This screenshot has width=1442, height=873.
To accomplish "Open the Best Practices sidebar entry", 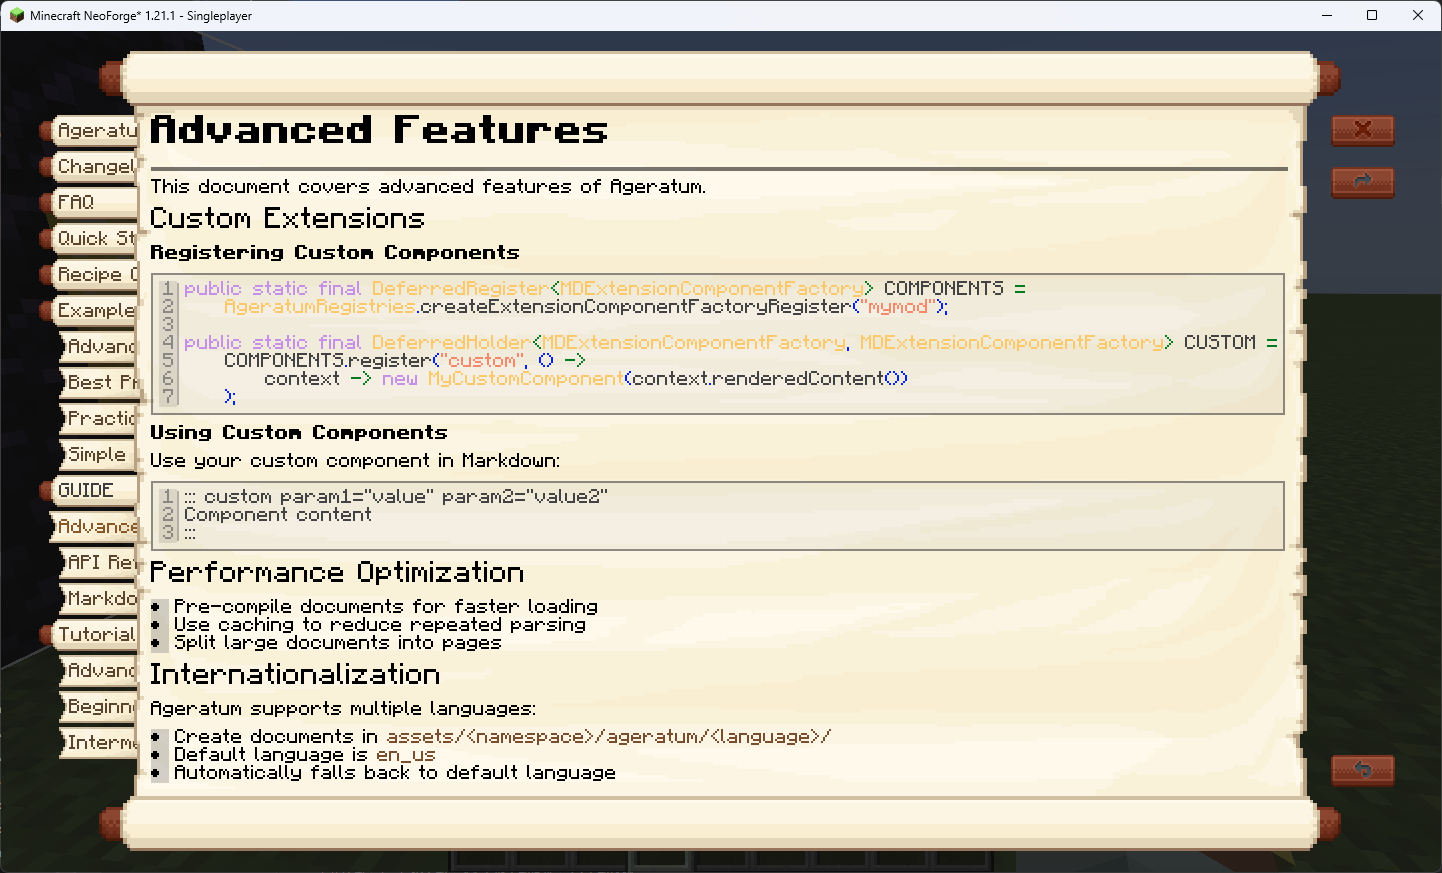I will tap(98, 383).
